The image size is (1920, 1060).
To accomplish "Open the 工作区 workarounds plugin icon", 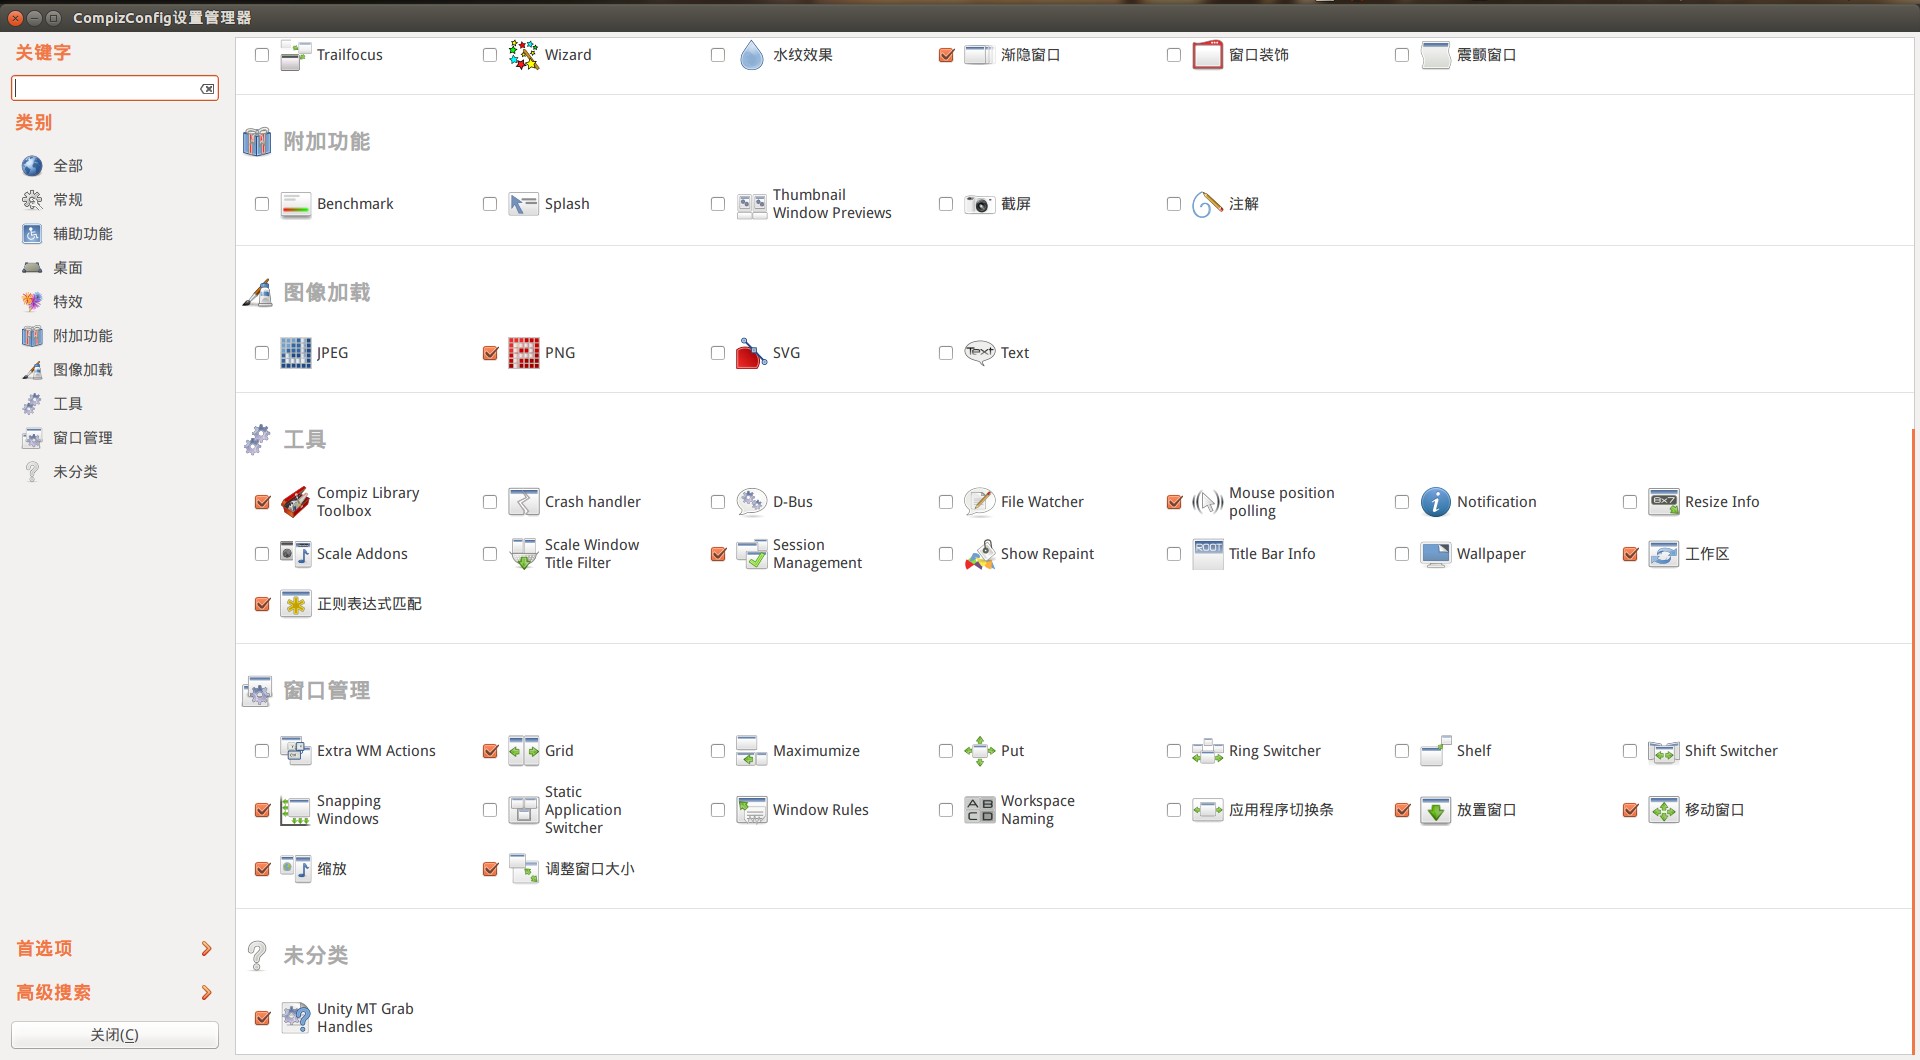I will click(1664, 554).
